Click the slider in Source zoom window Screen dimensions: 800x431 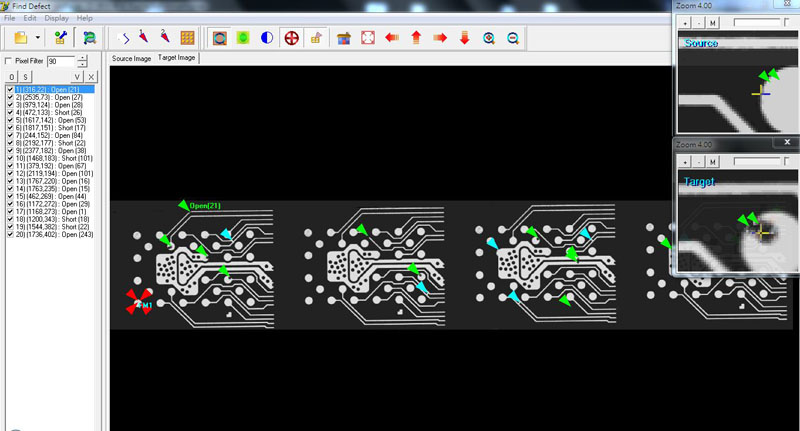[756, 21]
